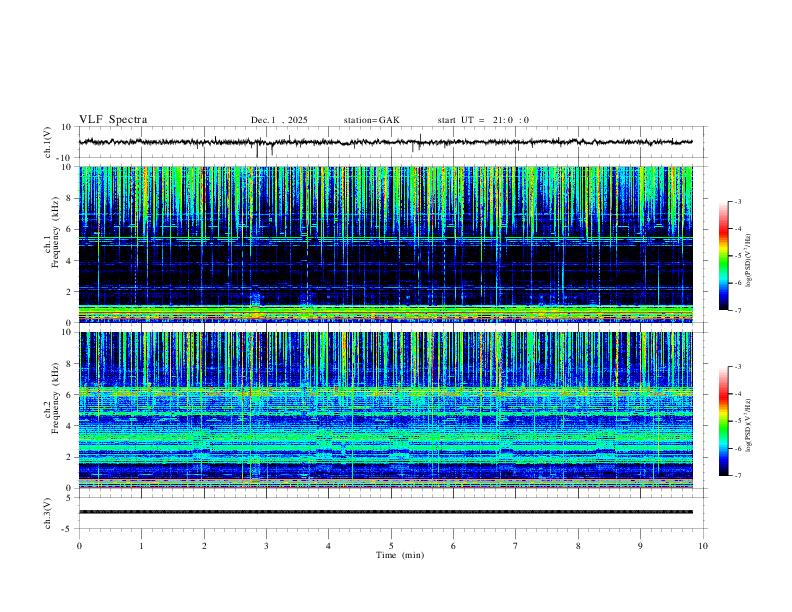Click the "6" minute tick on the time axis
Image resolution: width=792 pixels, height=612 pixels.
454,546
